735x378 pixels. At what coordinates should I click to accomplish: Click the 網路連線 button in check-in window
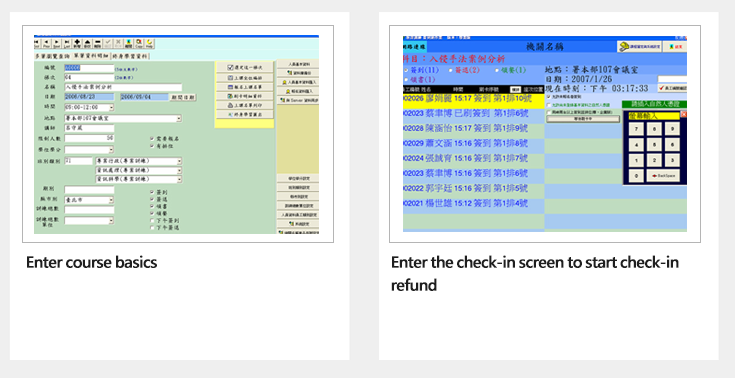pos(415,47)
